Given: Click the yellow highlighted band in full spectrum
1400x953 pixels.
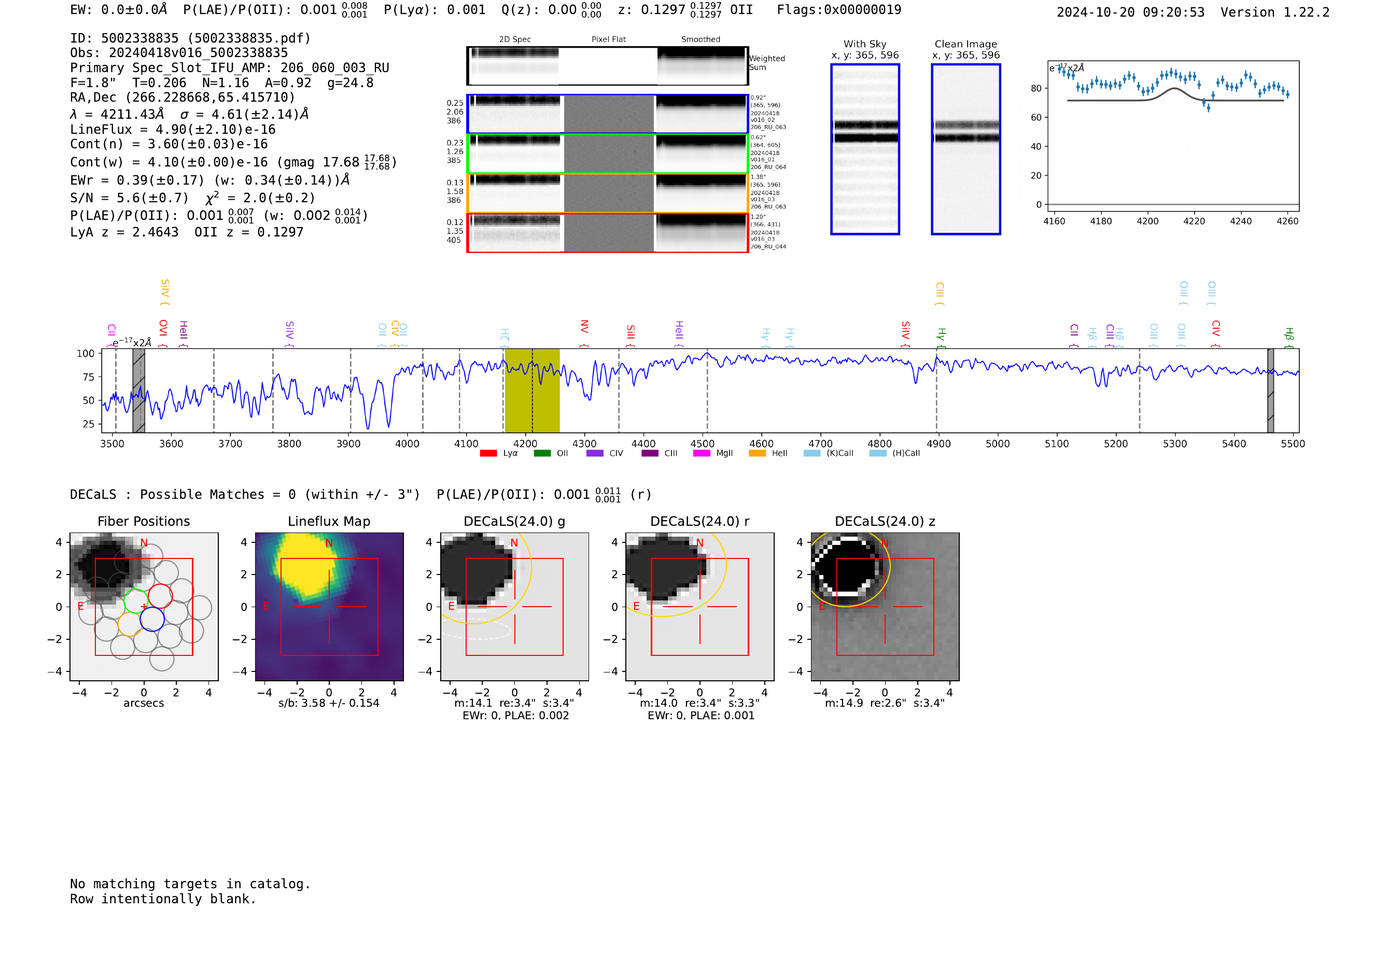Looking at the screenshot, I should point(532,390).
